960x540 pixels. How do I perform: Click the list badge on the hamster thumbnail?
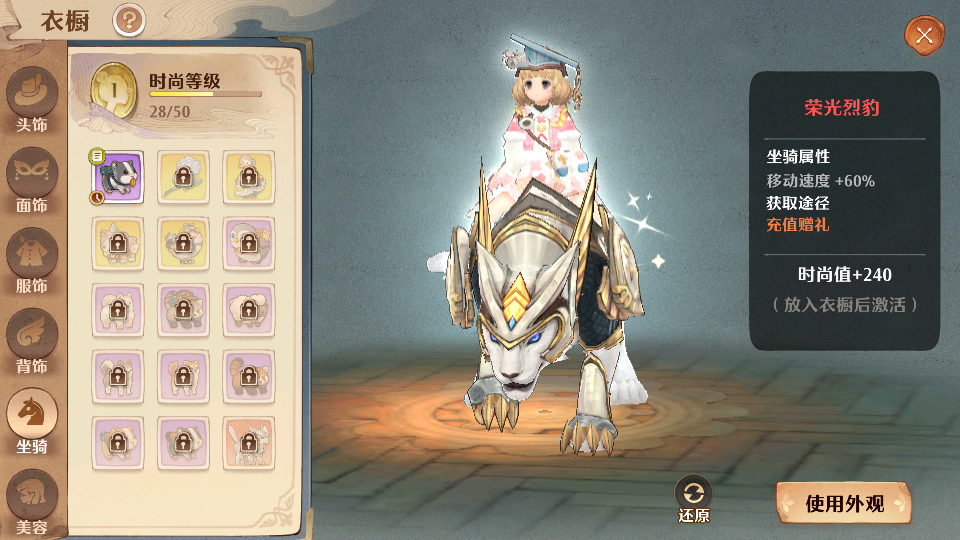click(97, 156)
